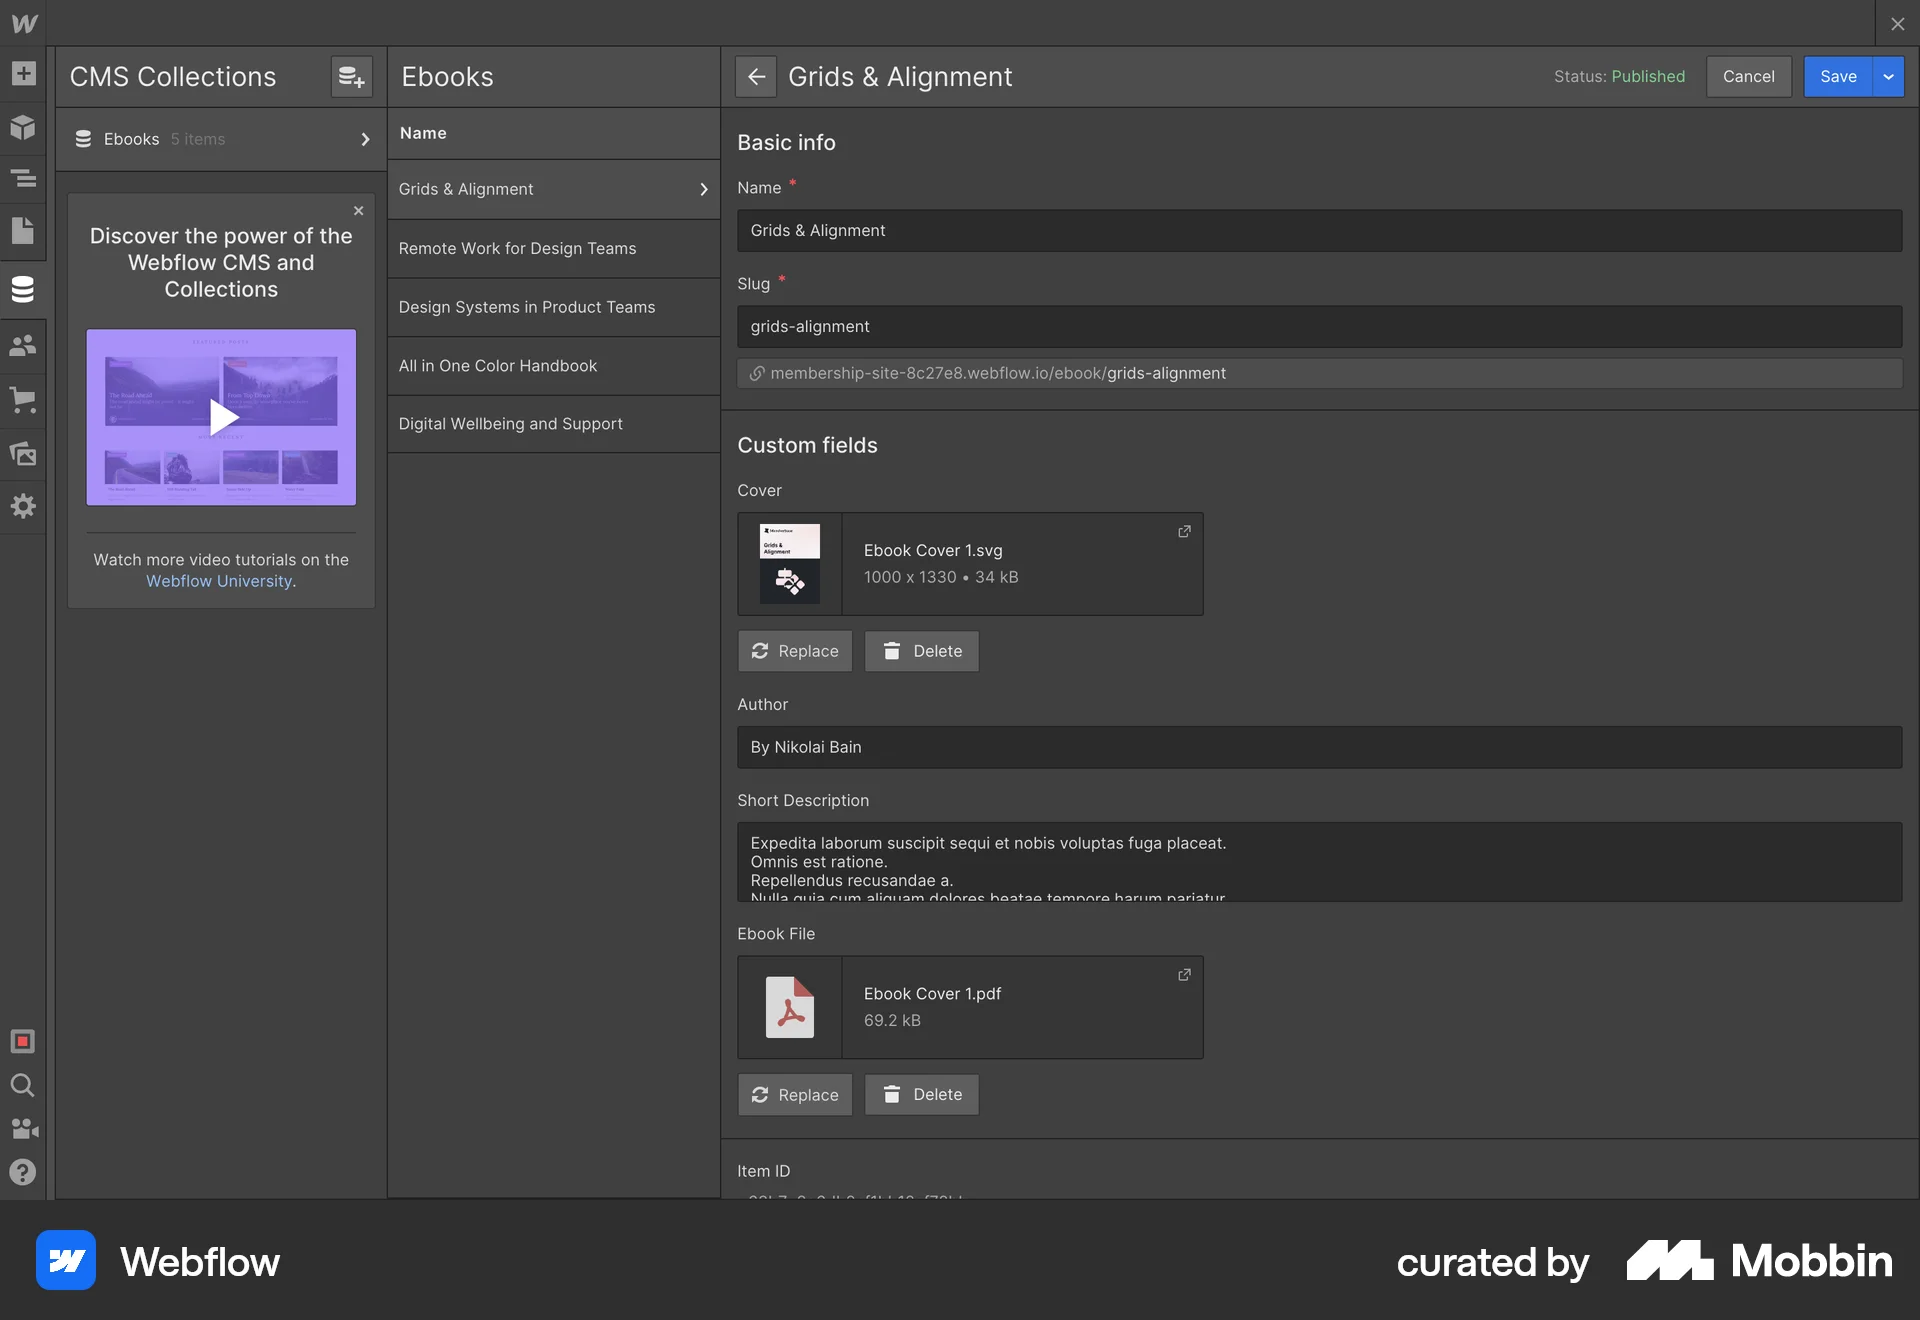Screen dimensions: 1920x1320
Task: Select the Digital Wellbeing and Support item
Action: click(511, 423)
